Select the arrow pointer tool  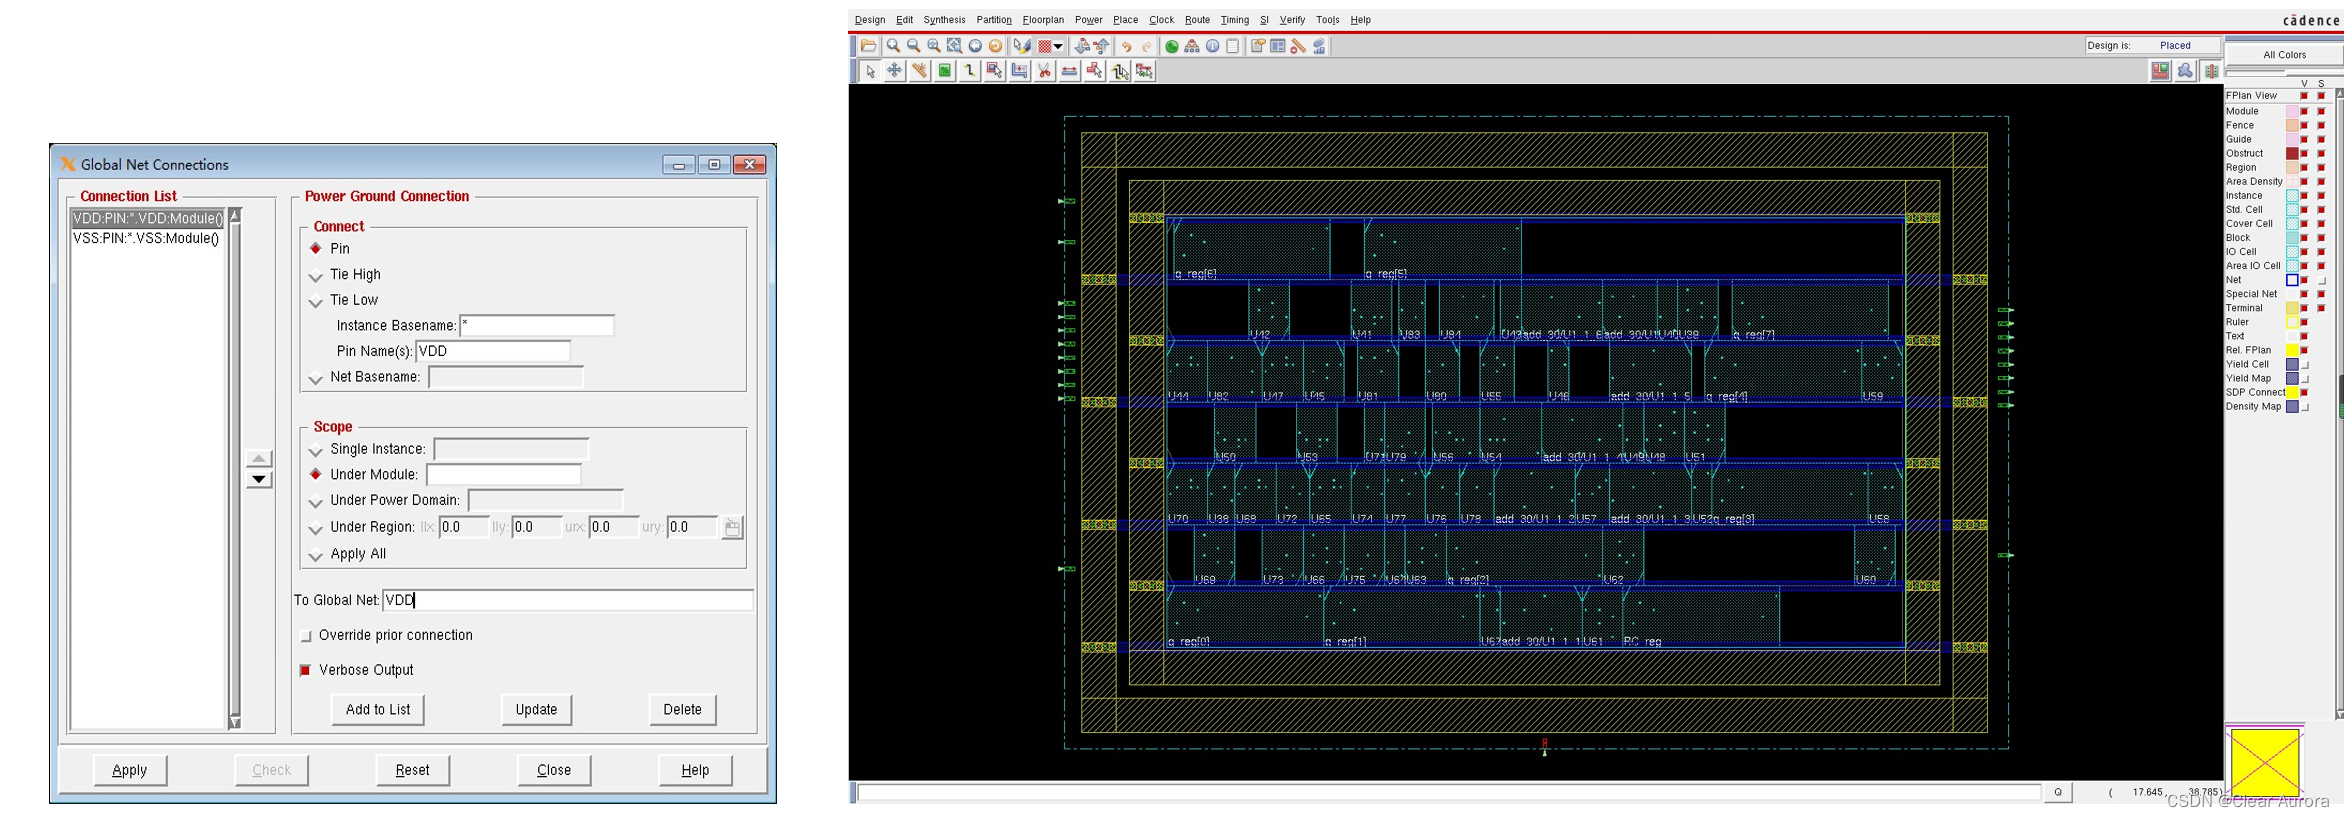coord(870,71)
